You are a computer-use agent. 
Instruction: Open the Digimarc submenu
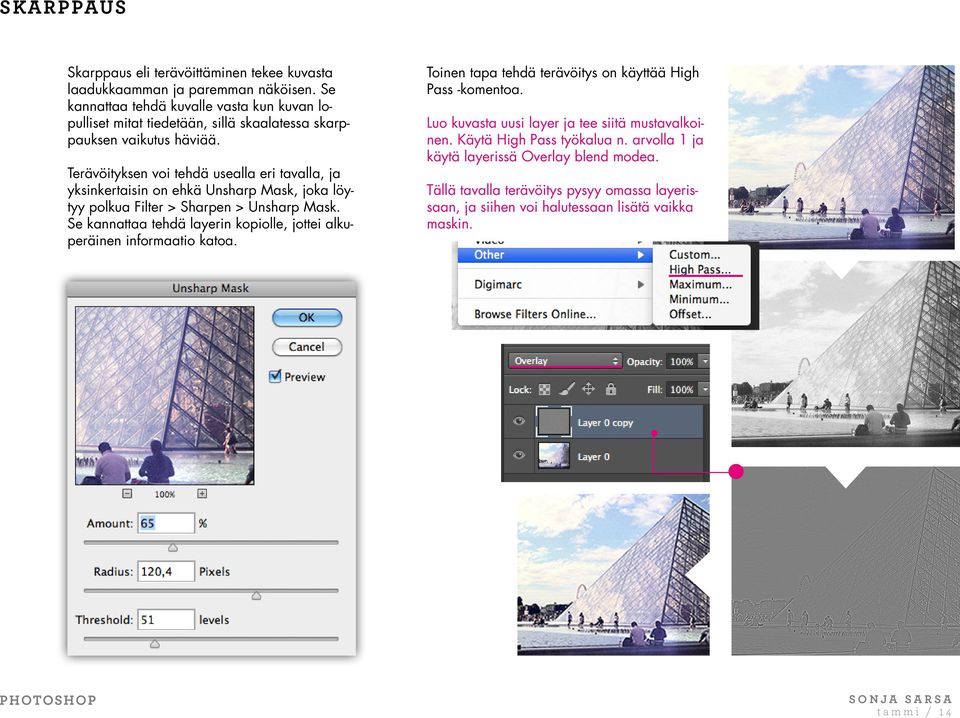click(555, 285)
